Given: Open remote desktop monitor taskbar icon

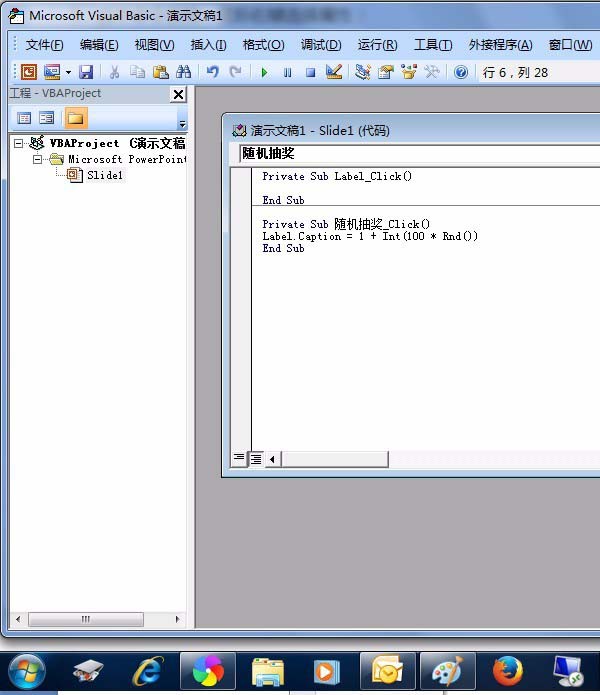Looking at the screenshot, I should coord(568,672).
